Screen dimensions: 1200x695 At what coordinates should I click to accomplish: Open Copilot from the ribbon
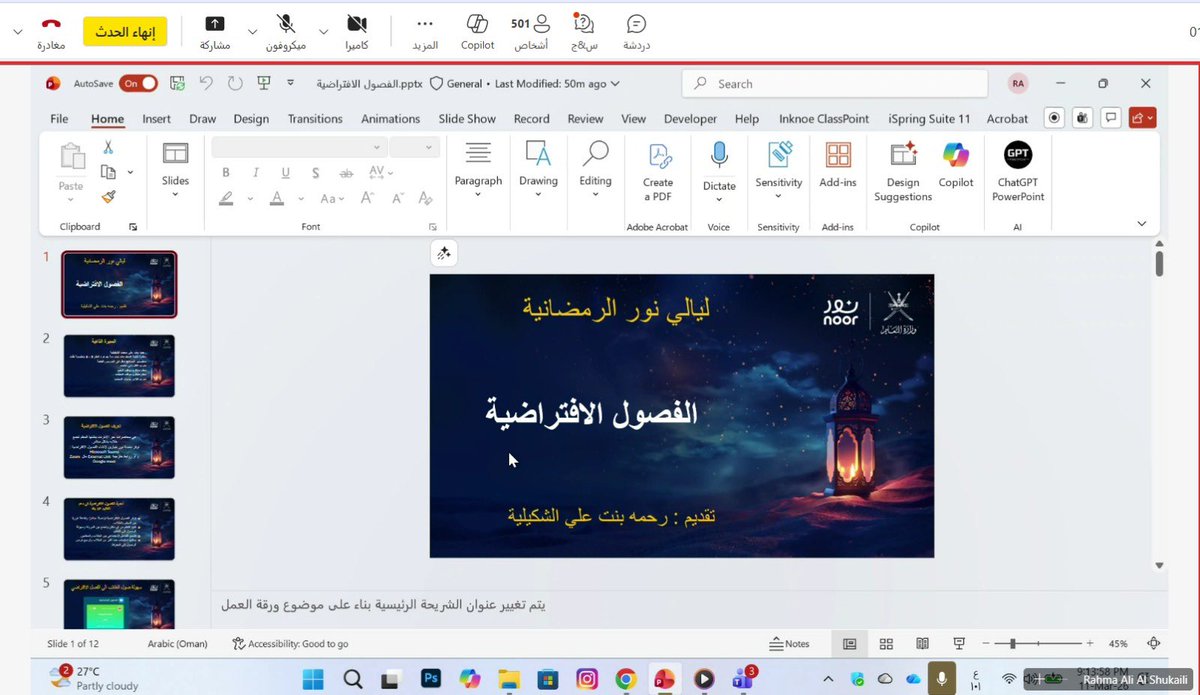tap(956, 166)
